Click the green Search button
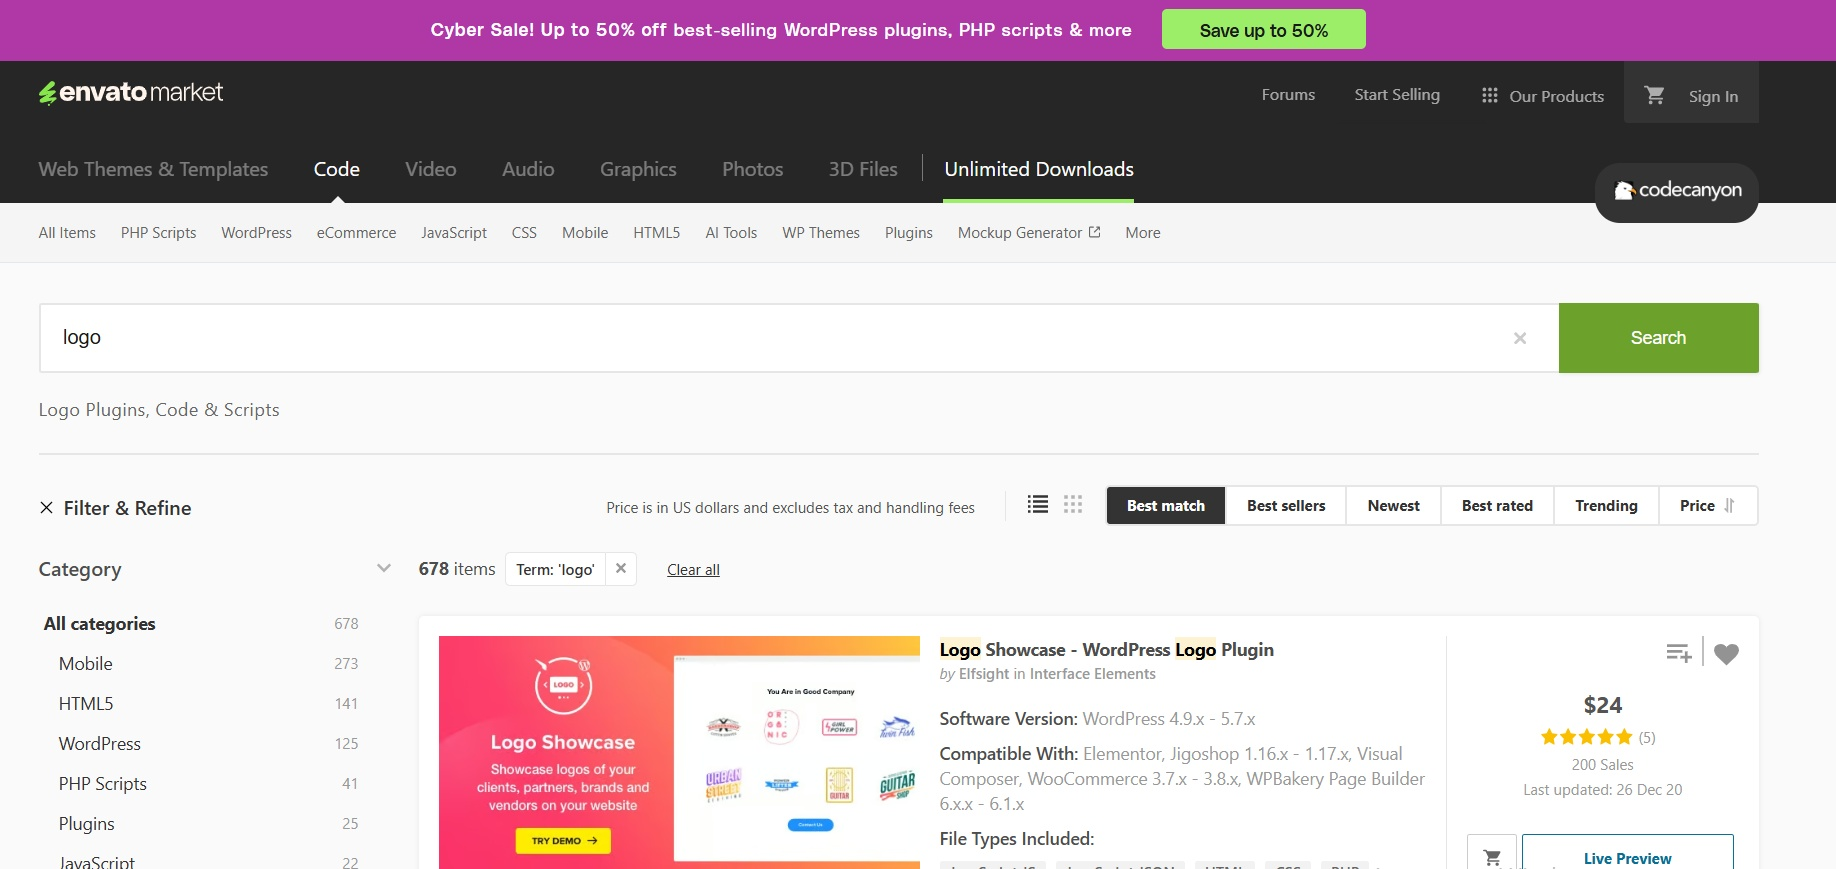1836x869 pixels. pyautogui.click(x=1658, y=338)
